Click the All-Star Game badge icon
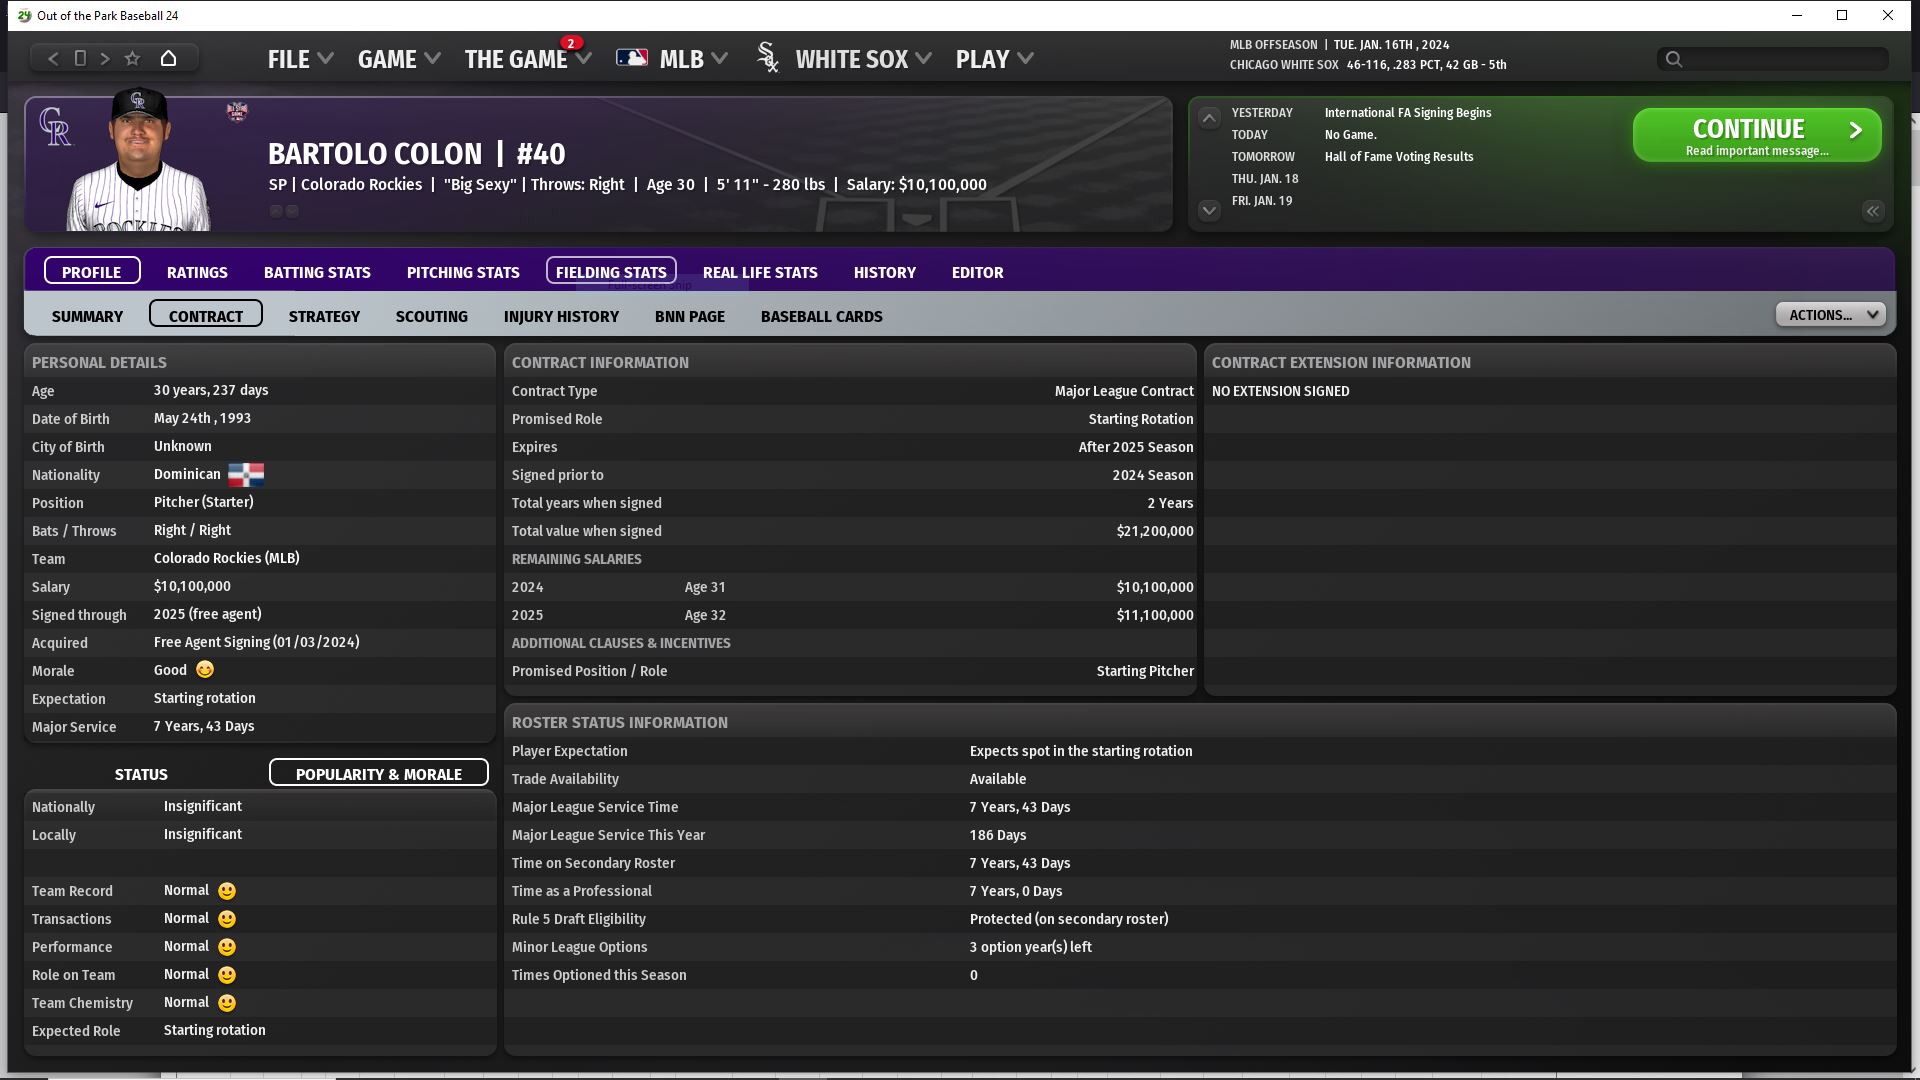1920x1080 pixels. [x=237, y=111]
